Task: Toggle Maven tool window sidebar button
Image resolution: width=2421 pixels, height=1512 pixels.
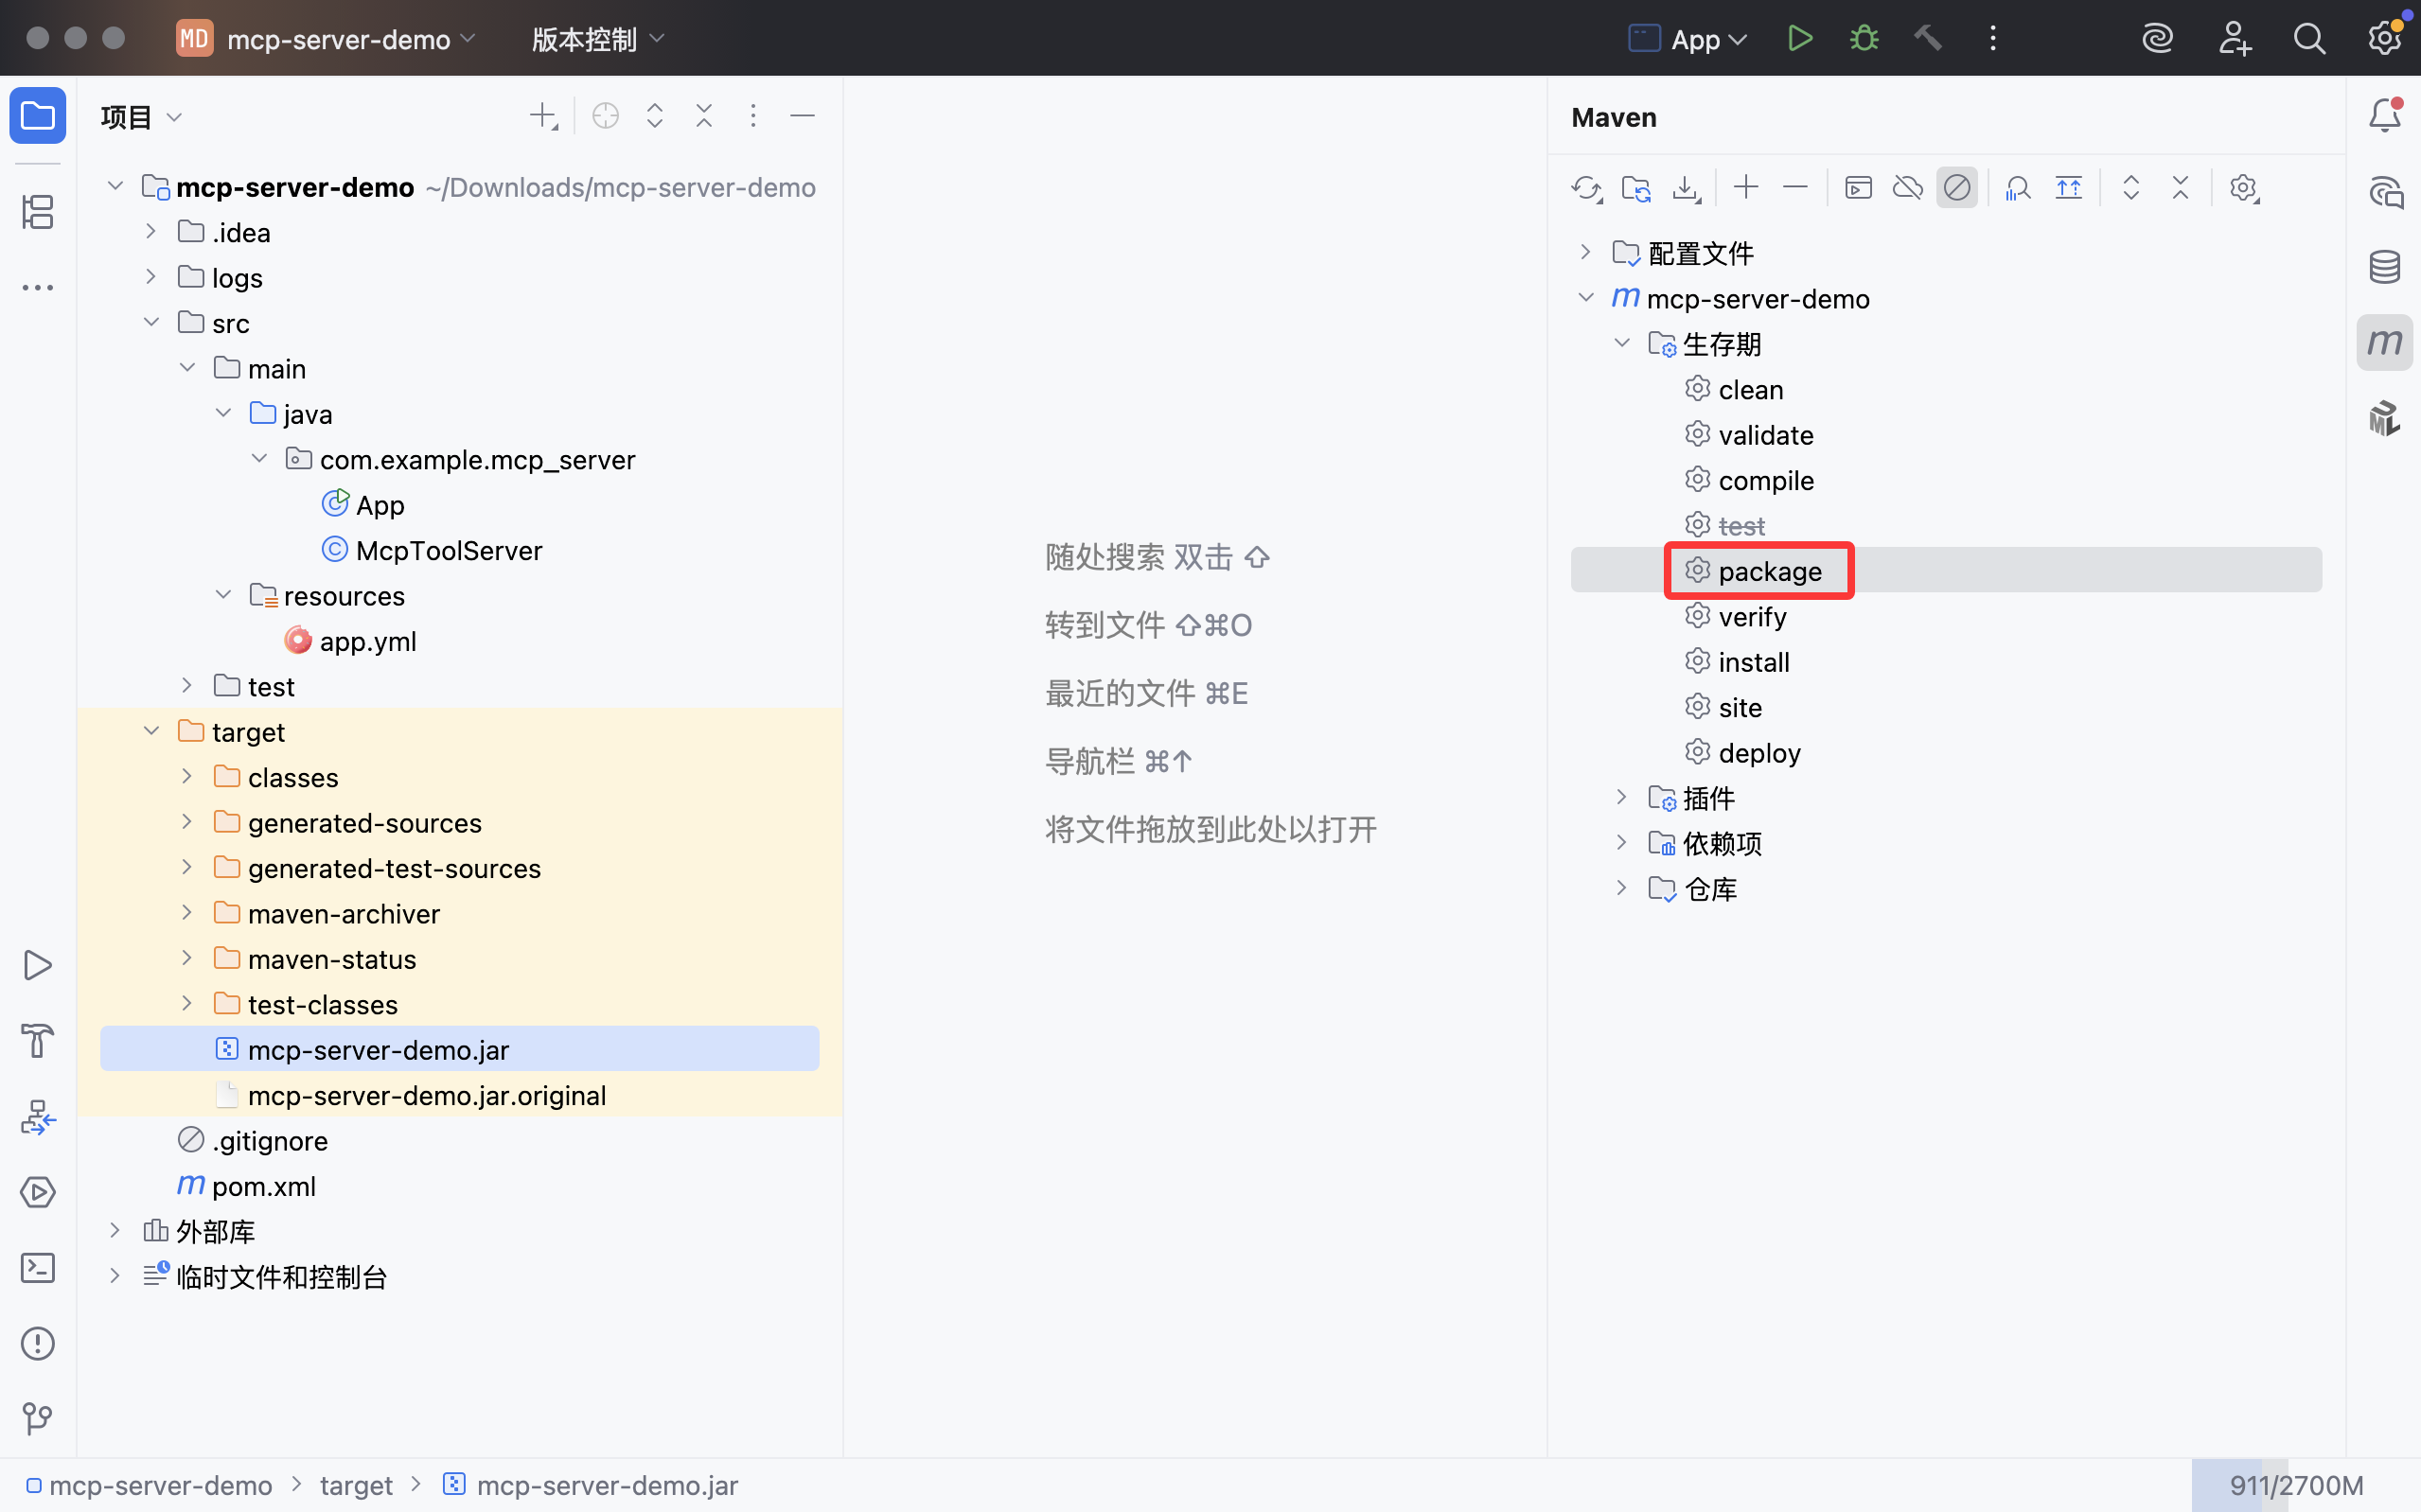Action: [2385, 343]
